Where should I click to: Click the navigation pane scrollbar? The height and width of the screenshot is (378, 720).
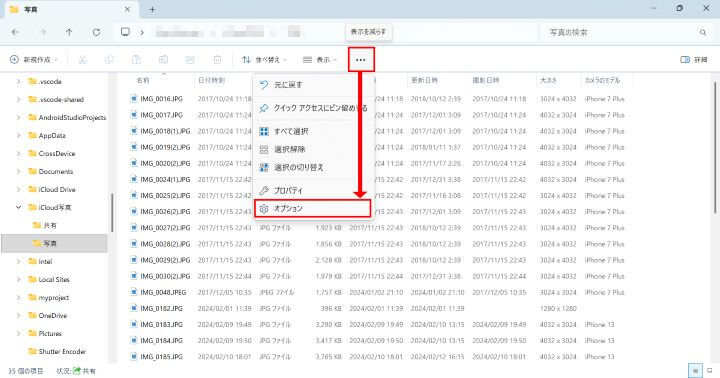112,213
